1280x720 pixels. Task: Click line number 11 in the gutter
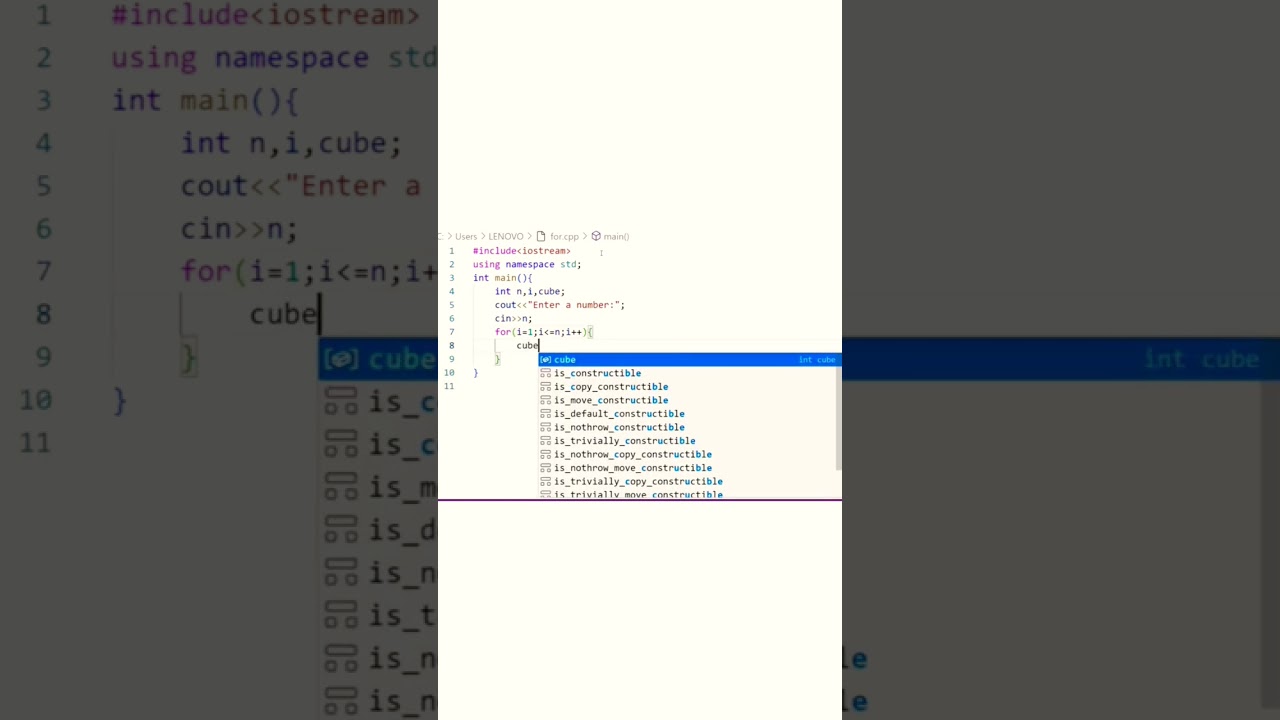click(x=449, y=386)
